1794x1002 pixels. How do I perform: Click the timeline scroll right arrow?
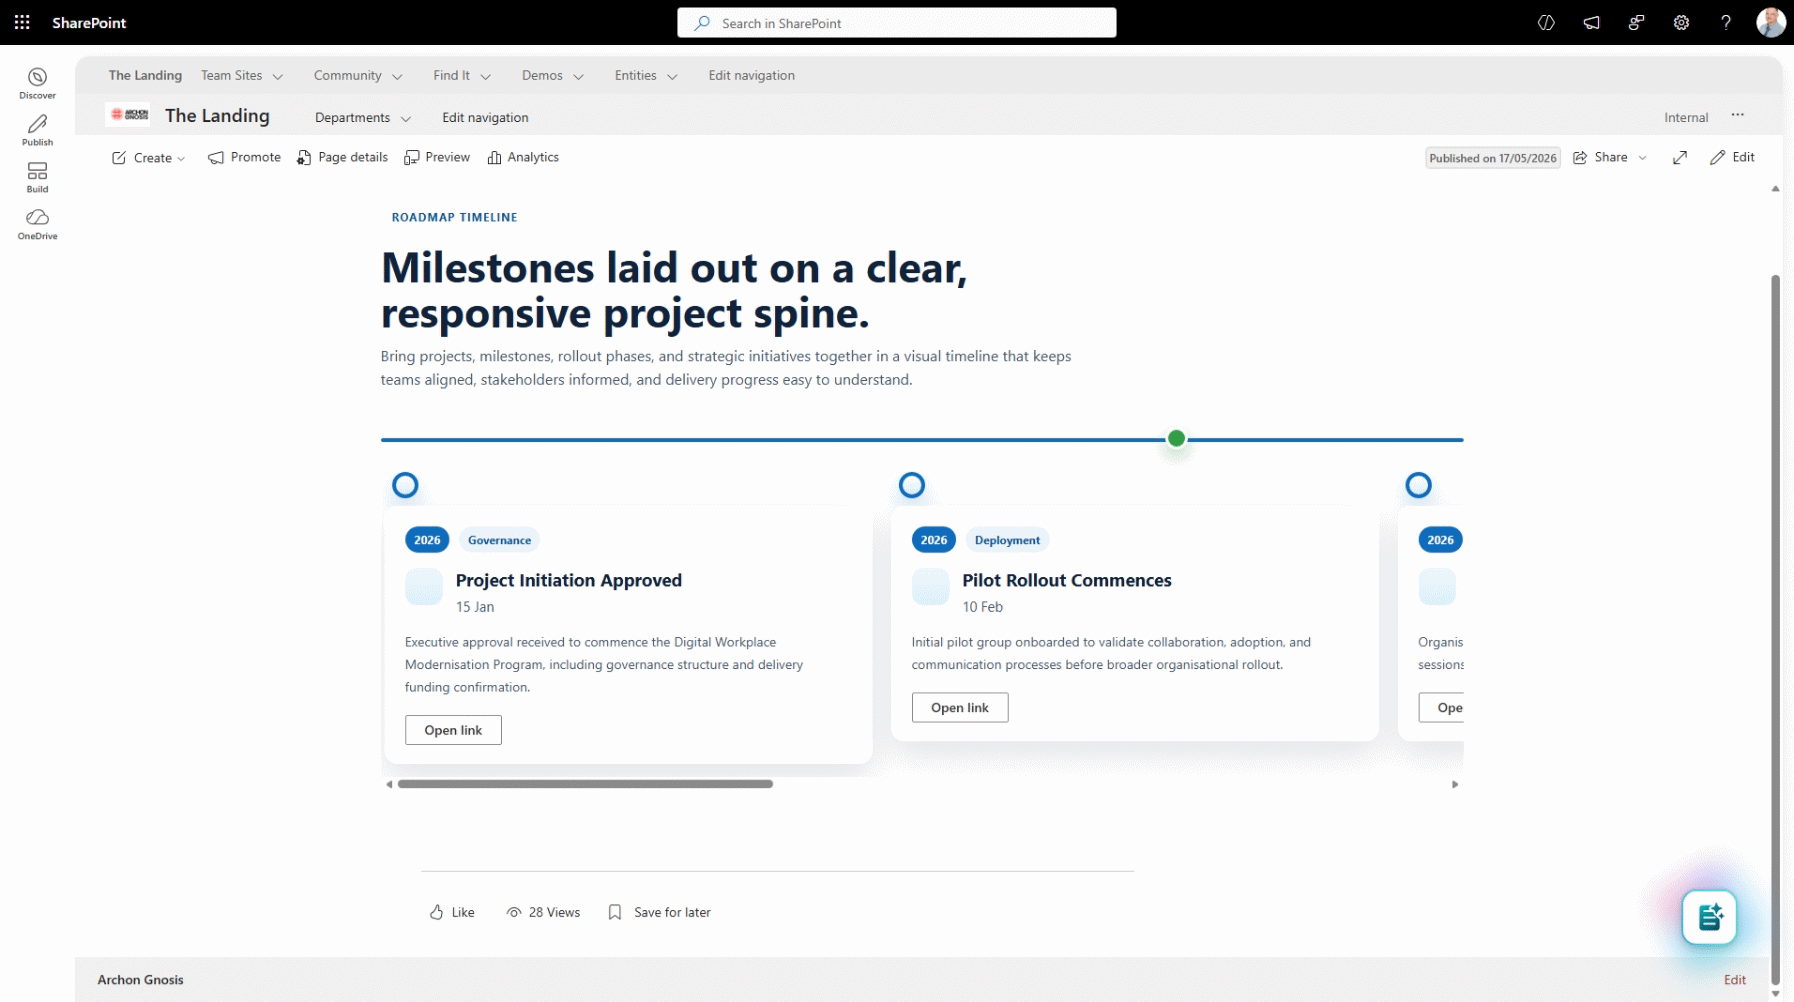tap(1455, 785)
